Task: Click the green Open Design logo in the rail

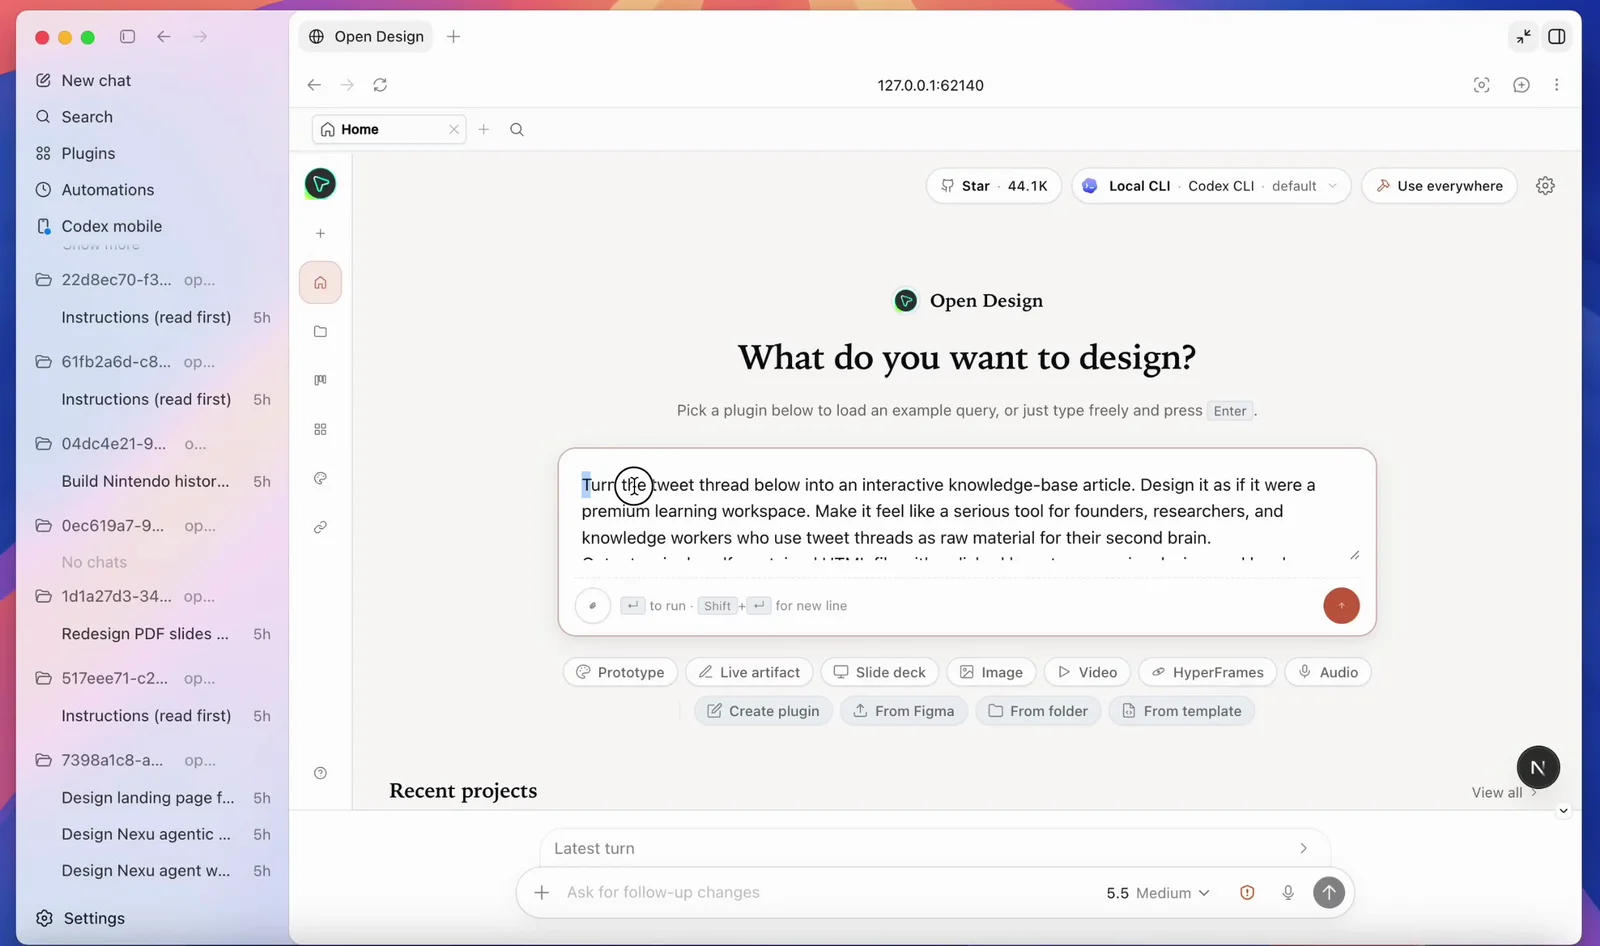Action: pyautogui.click(x=320, y=184)
